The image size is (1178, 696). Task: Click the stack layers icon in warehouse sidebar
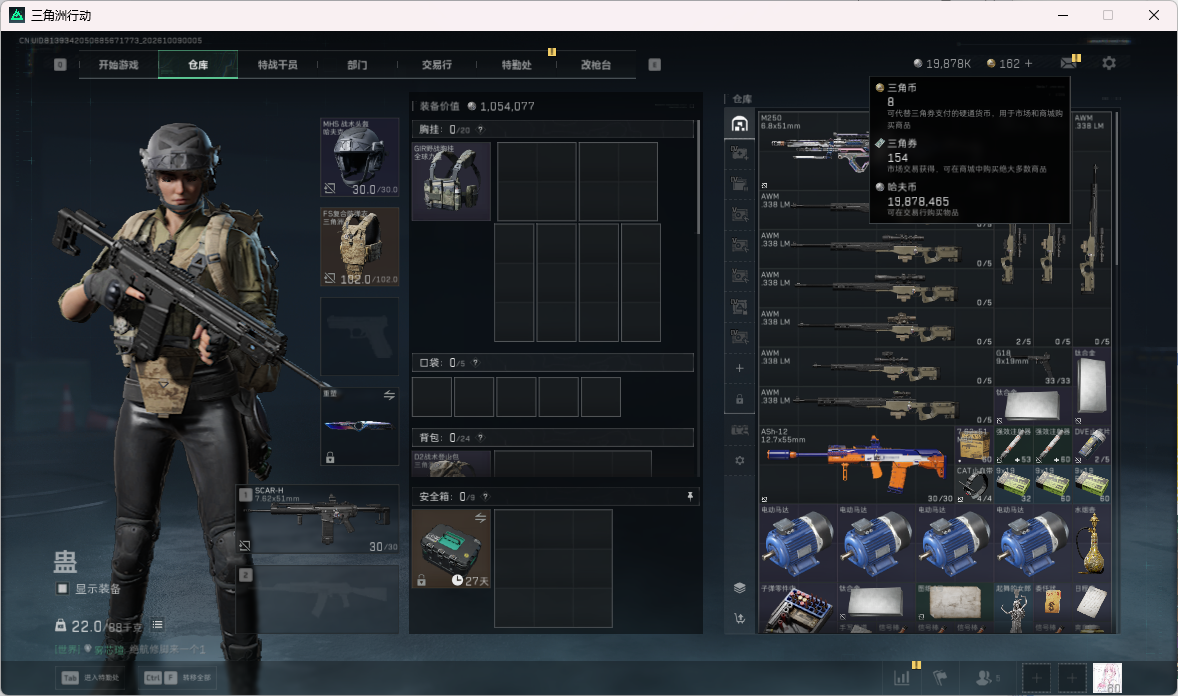click(x=739, y=588)
